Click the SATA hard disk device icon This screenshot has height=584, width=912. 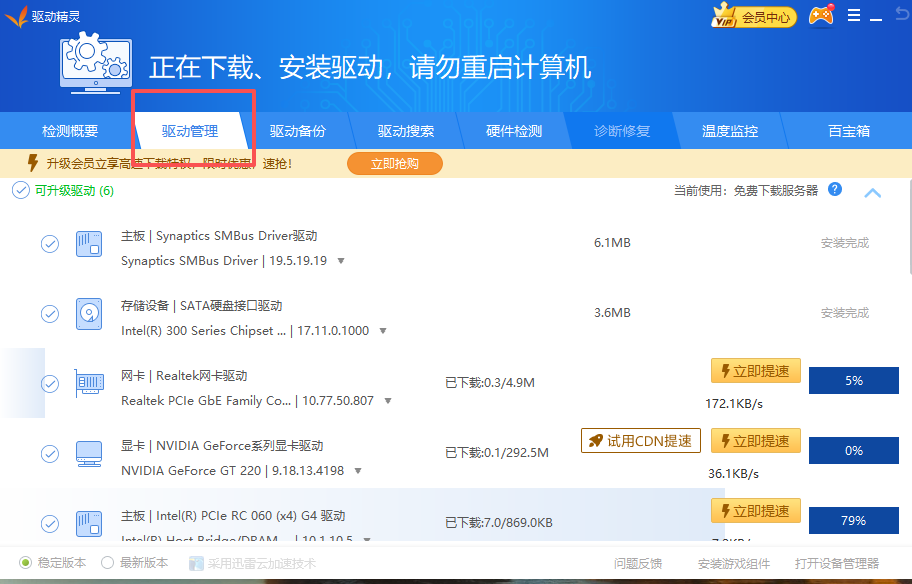(89, 314)
